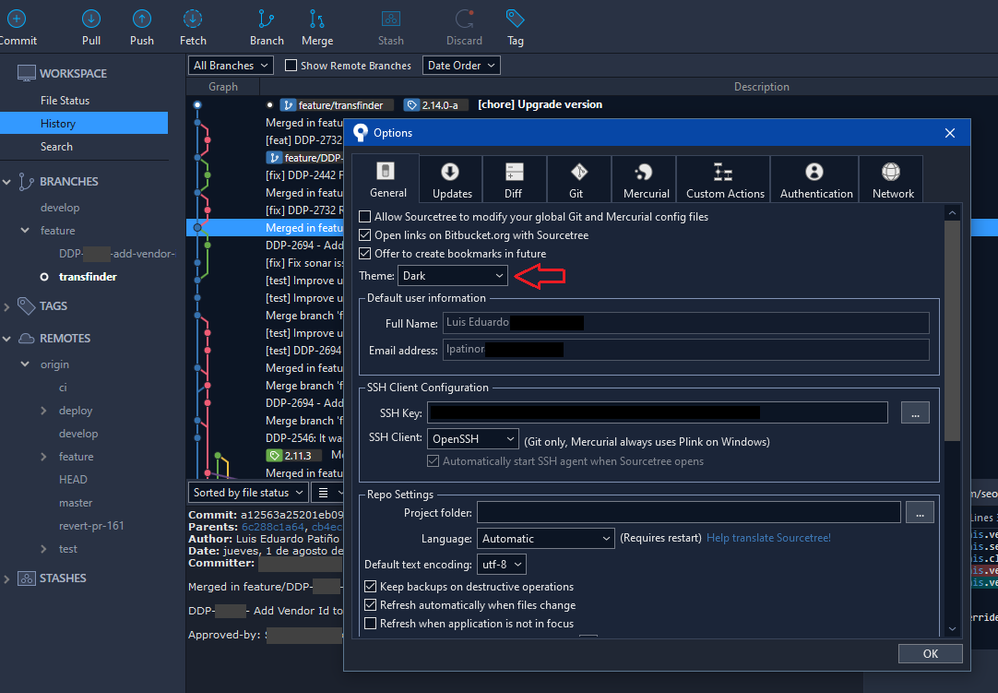This screenshot has width=998, height=693.
Task: Click the Push toolbar icon
Action: [142, 26]
